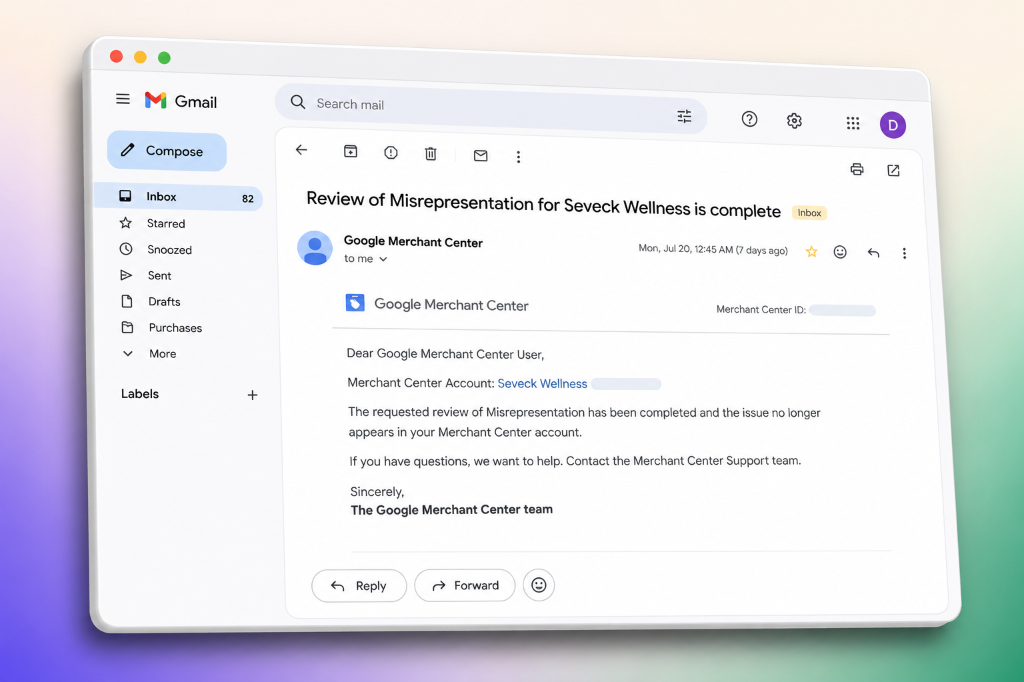Open toolbar more options menu
This screenshot has width=1024, height=682.
[519, 157]
